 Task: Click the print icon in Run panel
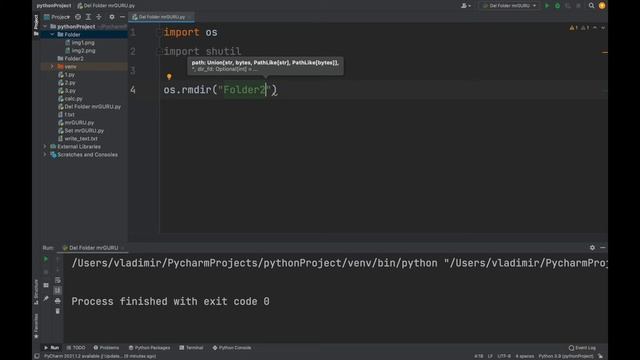click(x=58, y=301)
